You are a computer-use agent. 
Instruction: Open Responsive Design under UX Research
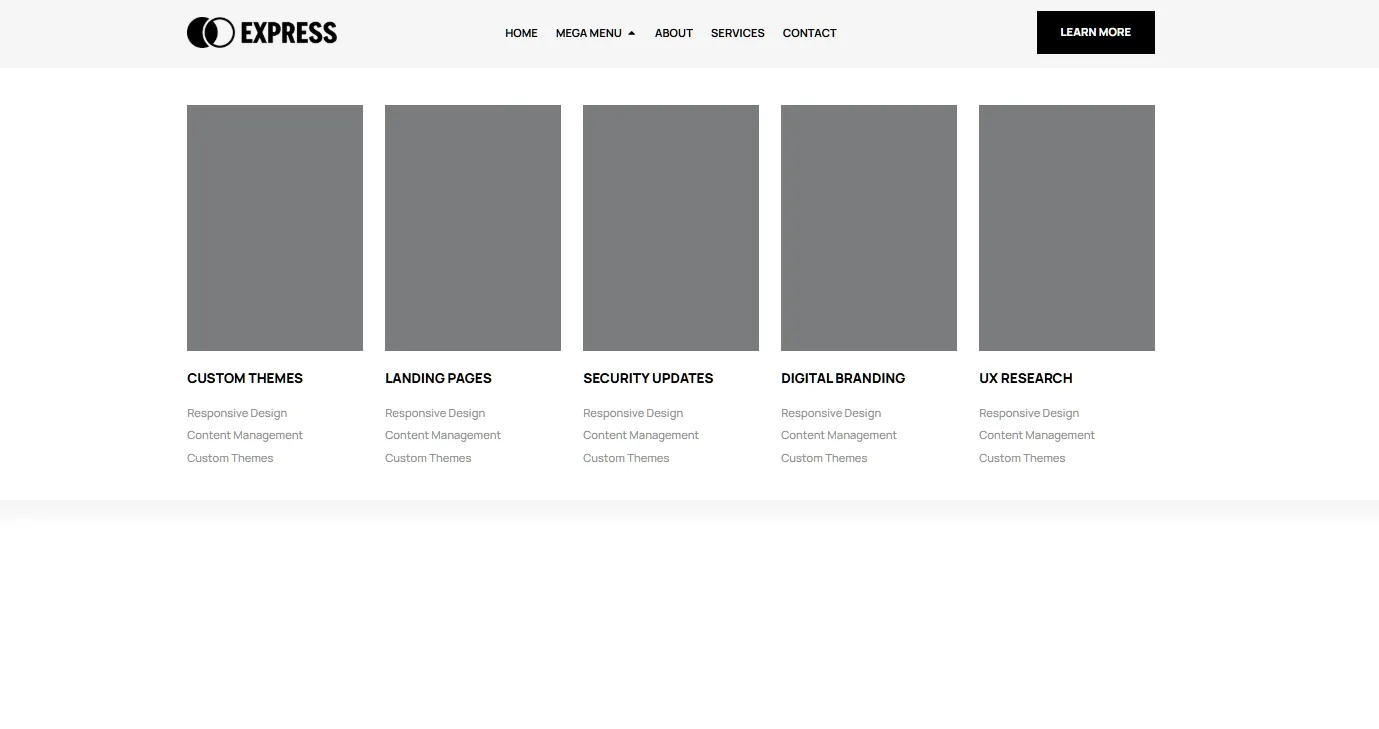(1029, 413)
